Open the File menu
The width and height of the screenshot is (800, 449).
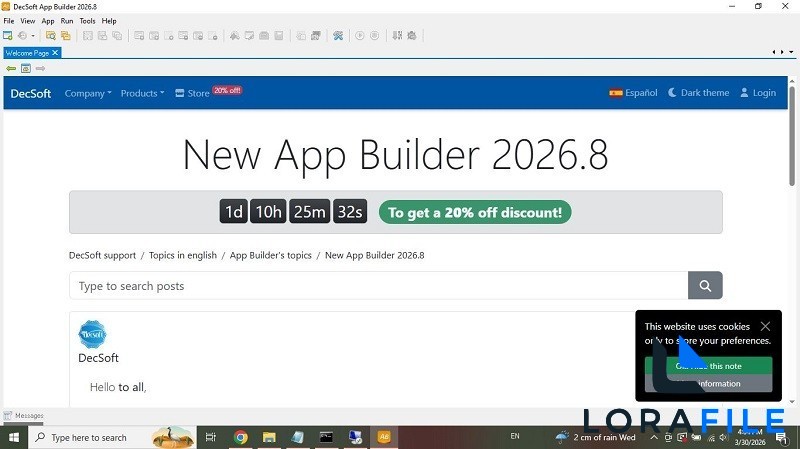coord(9,21)
